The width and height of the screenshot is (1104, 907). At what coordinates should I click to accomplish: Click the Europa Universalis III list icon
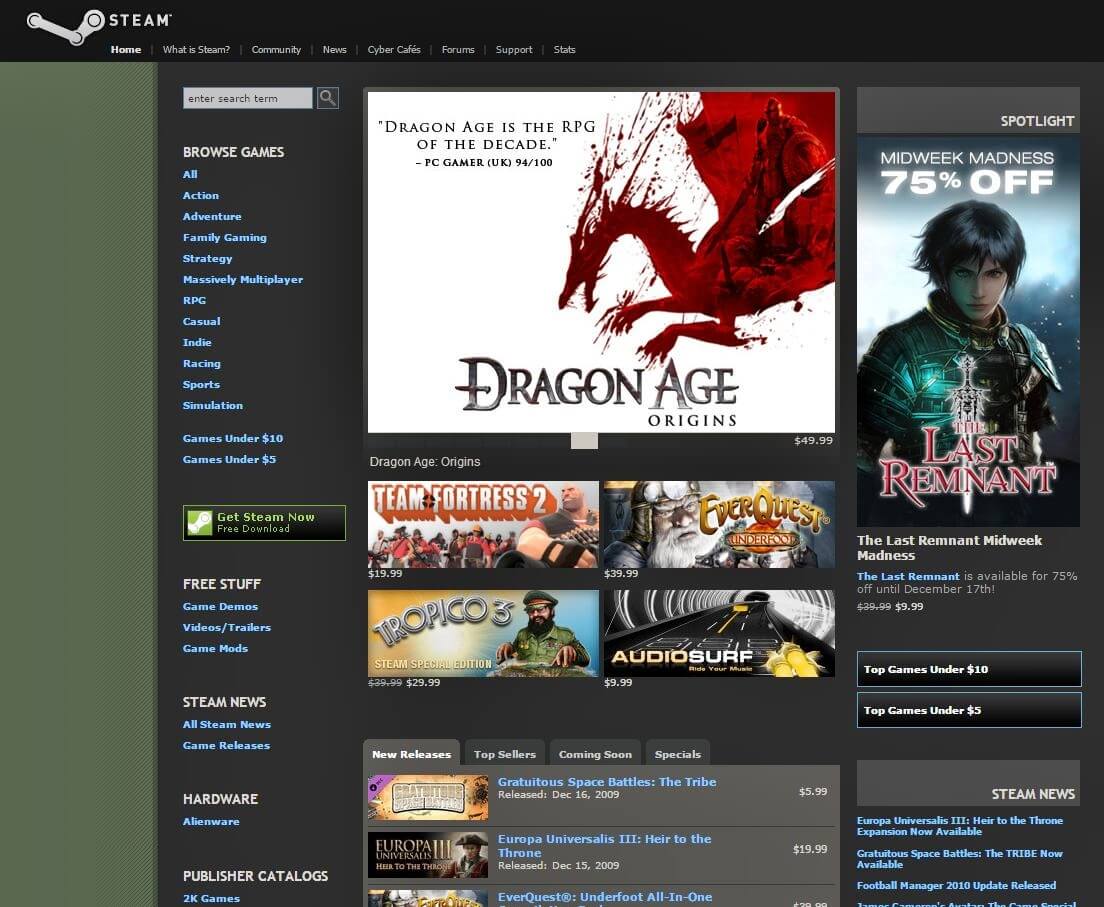point(427,852)
